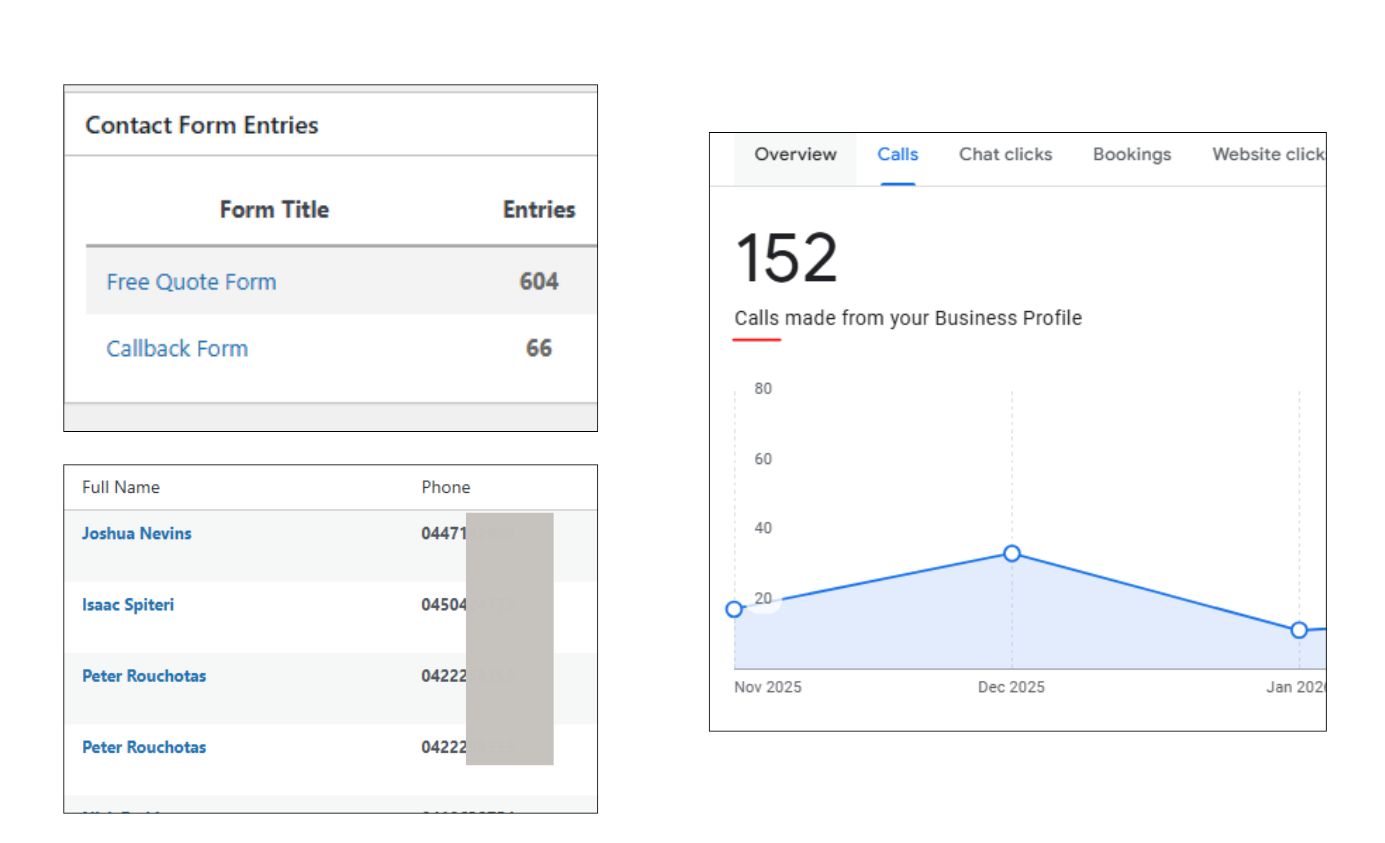Click the Phone column header
Viewport: 1385px width, 843px height.
pos(445,488)
